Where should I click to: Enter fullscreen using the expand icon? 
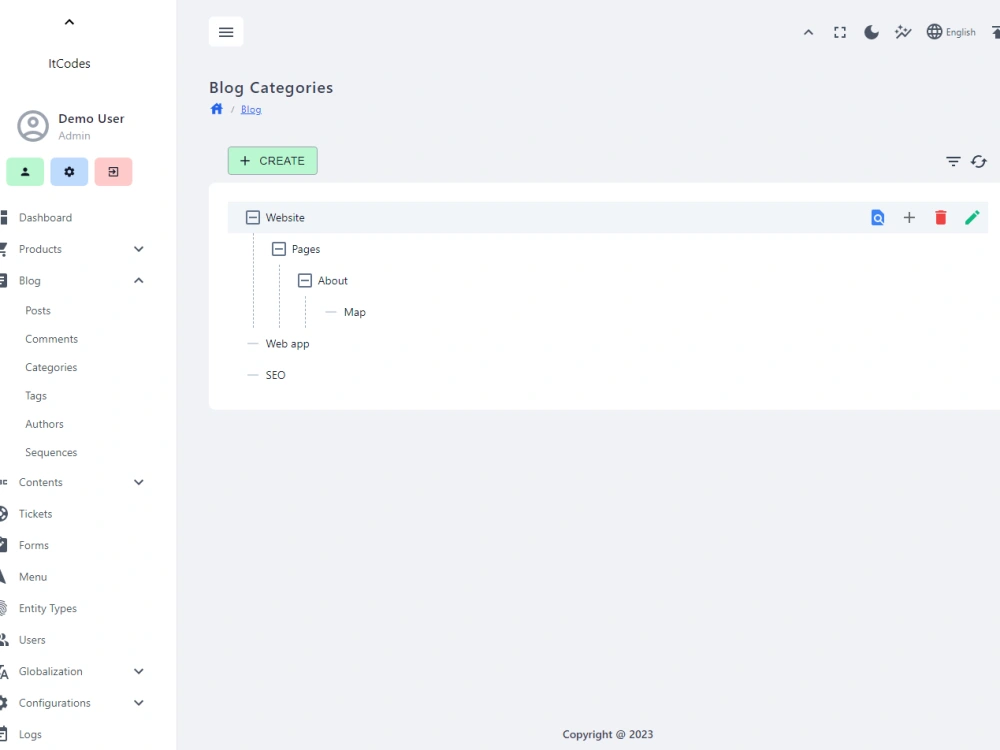839,31
